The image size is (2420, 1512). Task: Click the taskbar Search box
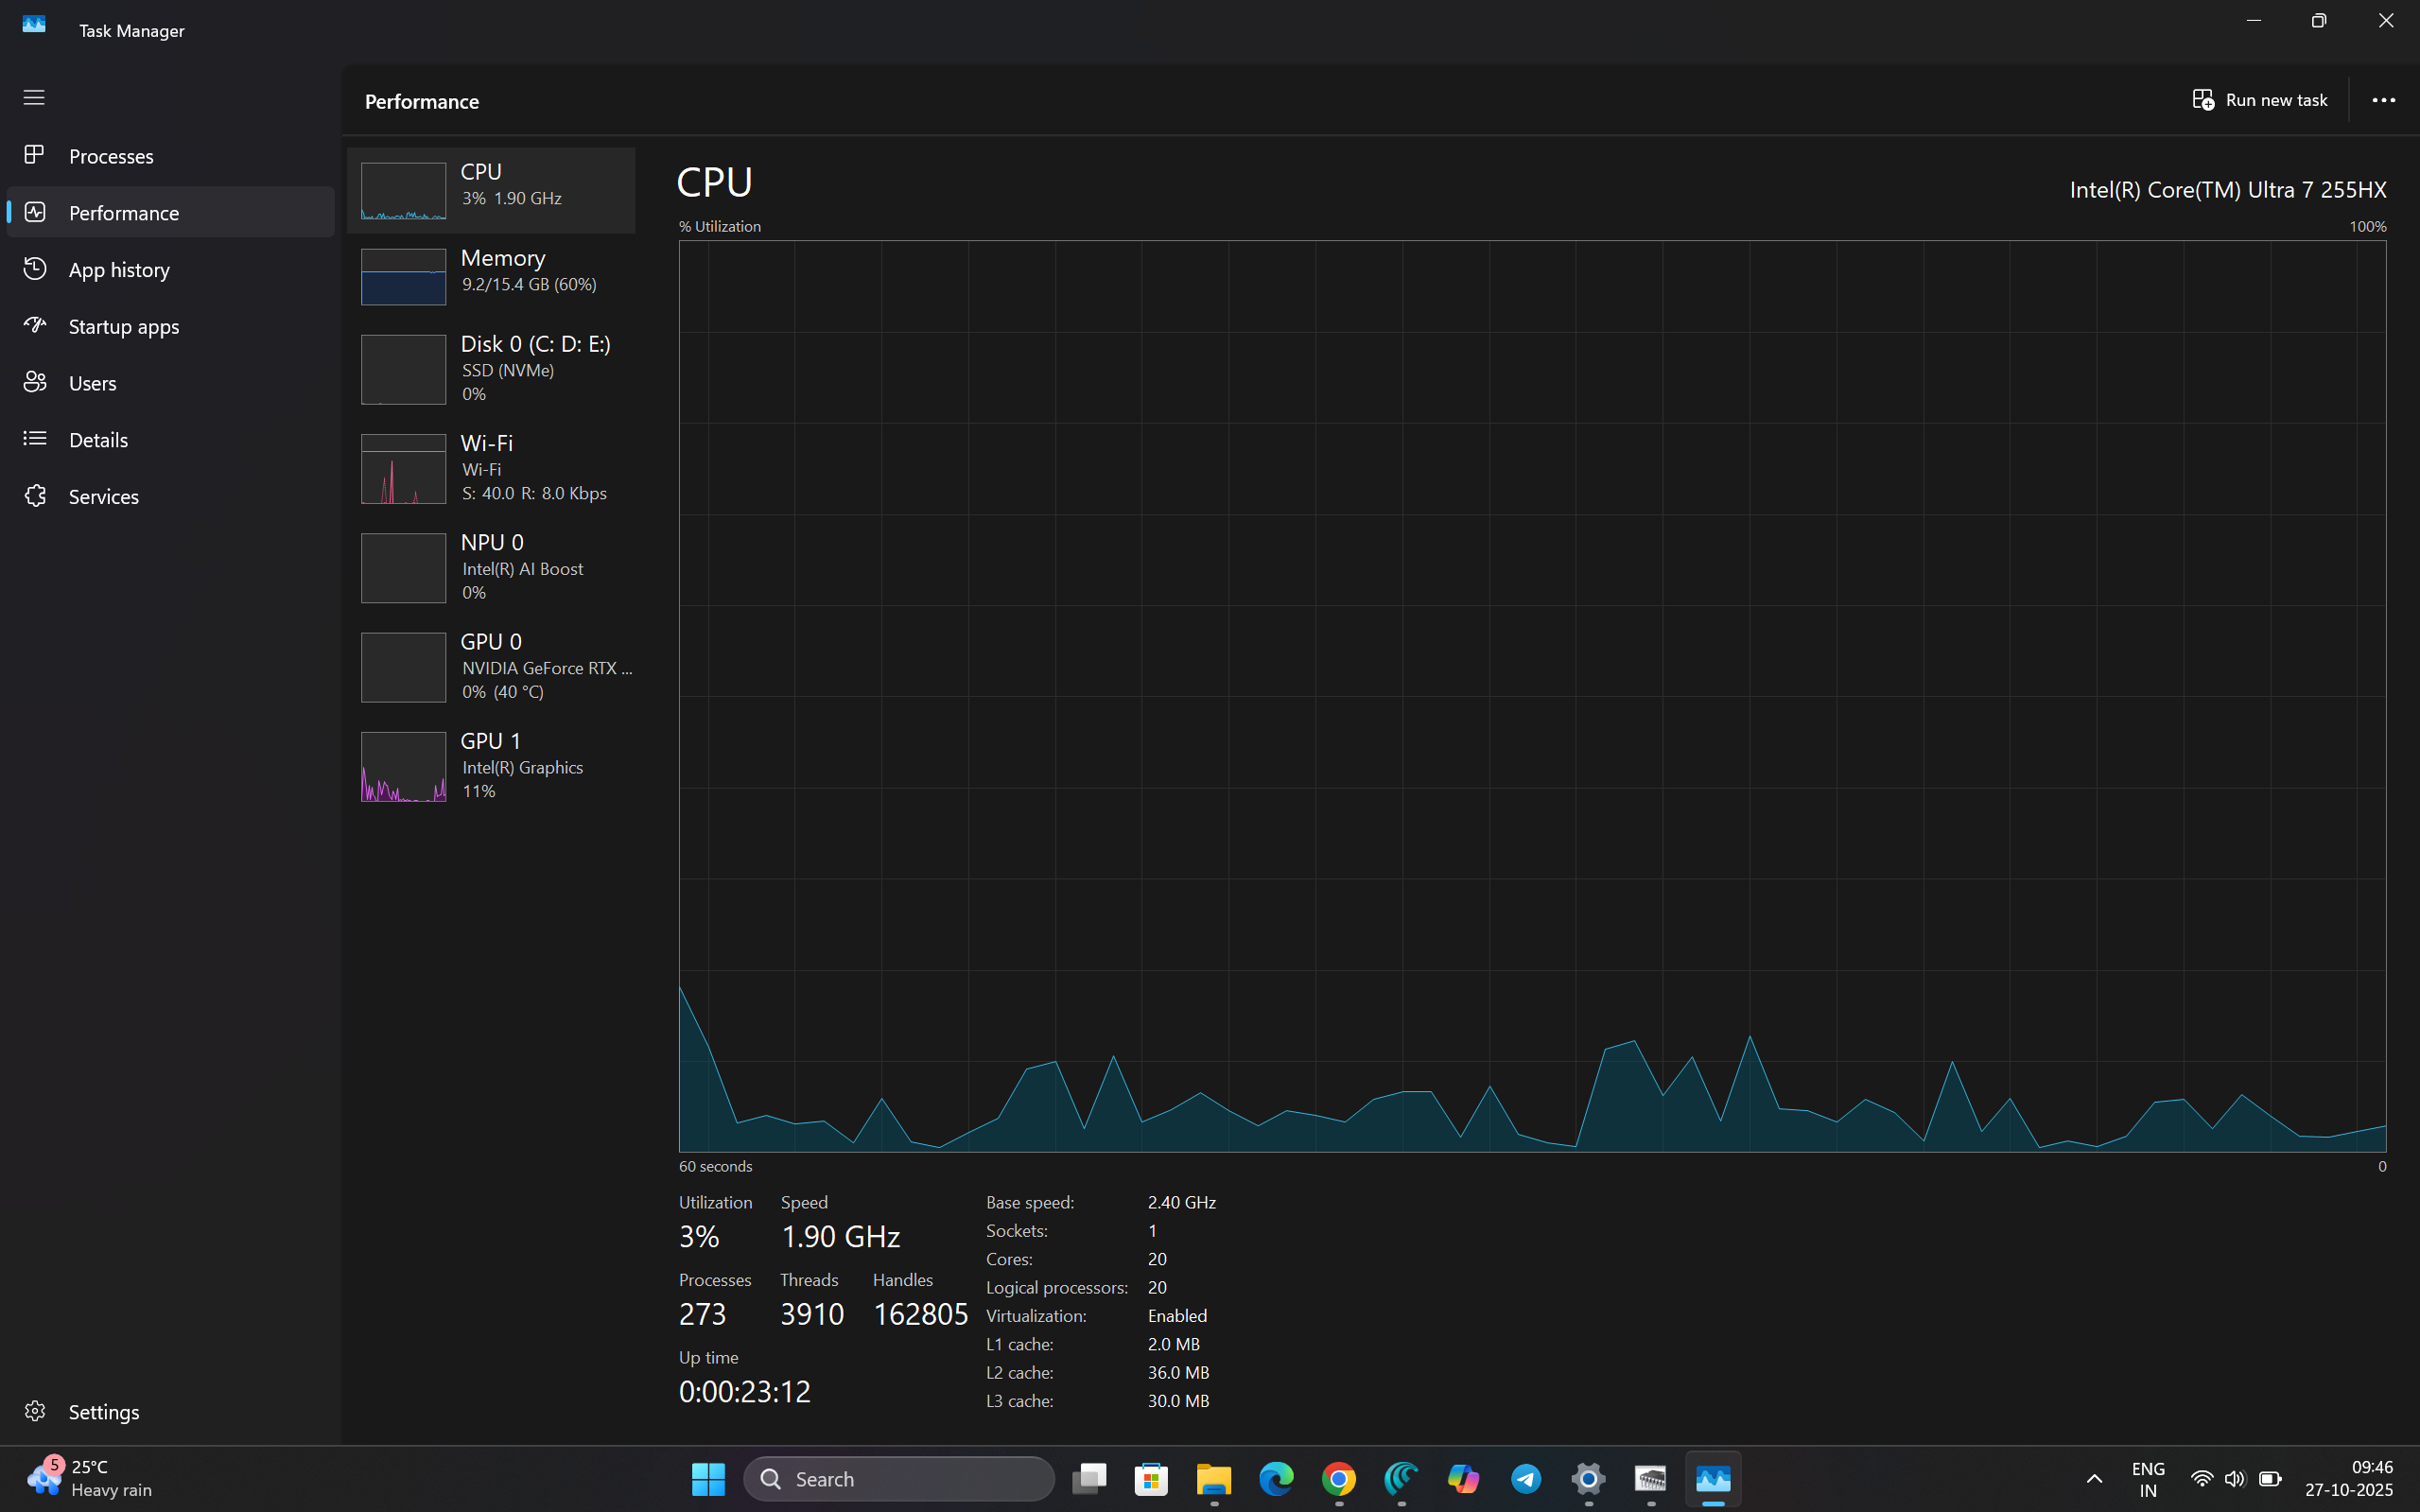(x=899, y=1478)
